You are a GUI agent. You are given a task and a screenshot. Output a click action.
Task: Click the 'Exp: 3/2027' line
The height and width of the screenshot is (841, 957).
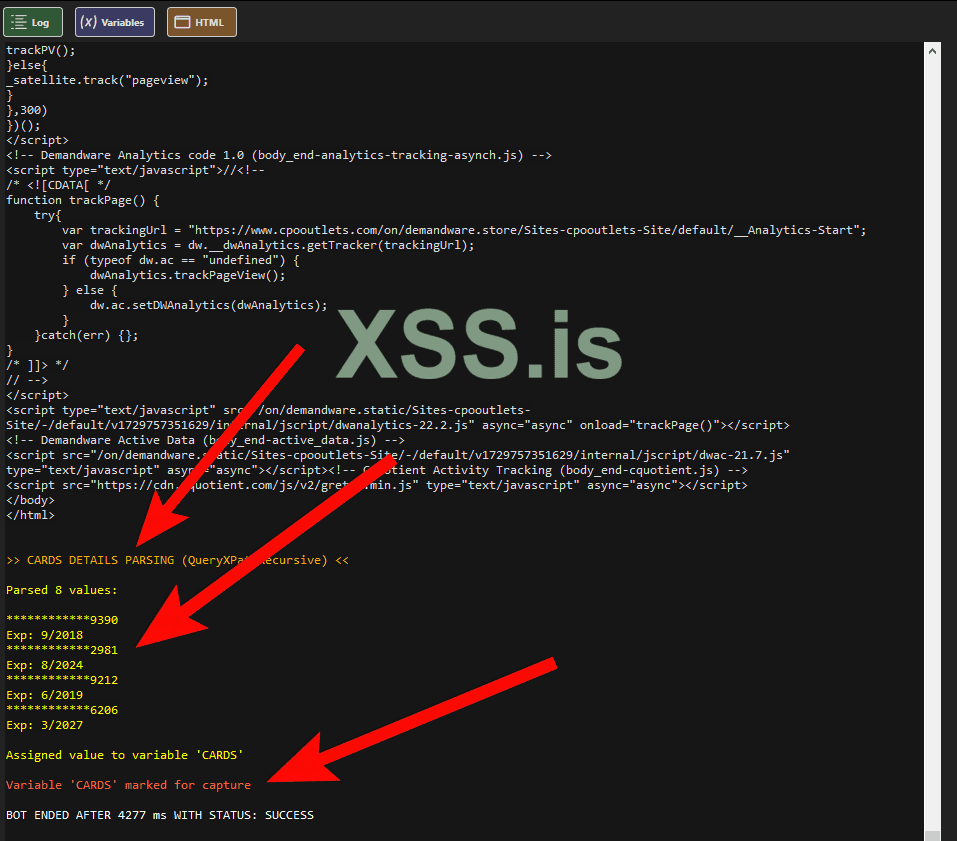click(x=44, y=725)
